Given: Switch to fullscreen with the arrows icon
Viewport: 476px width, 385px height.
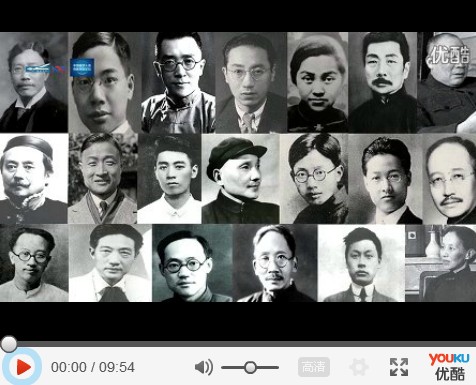Looking at the screenshot, I should 399,367.
